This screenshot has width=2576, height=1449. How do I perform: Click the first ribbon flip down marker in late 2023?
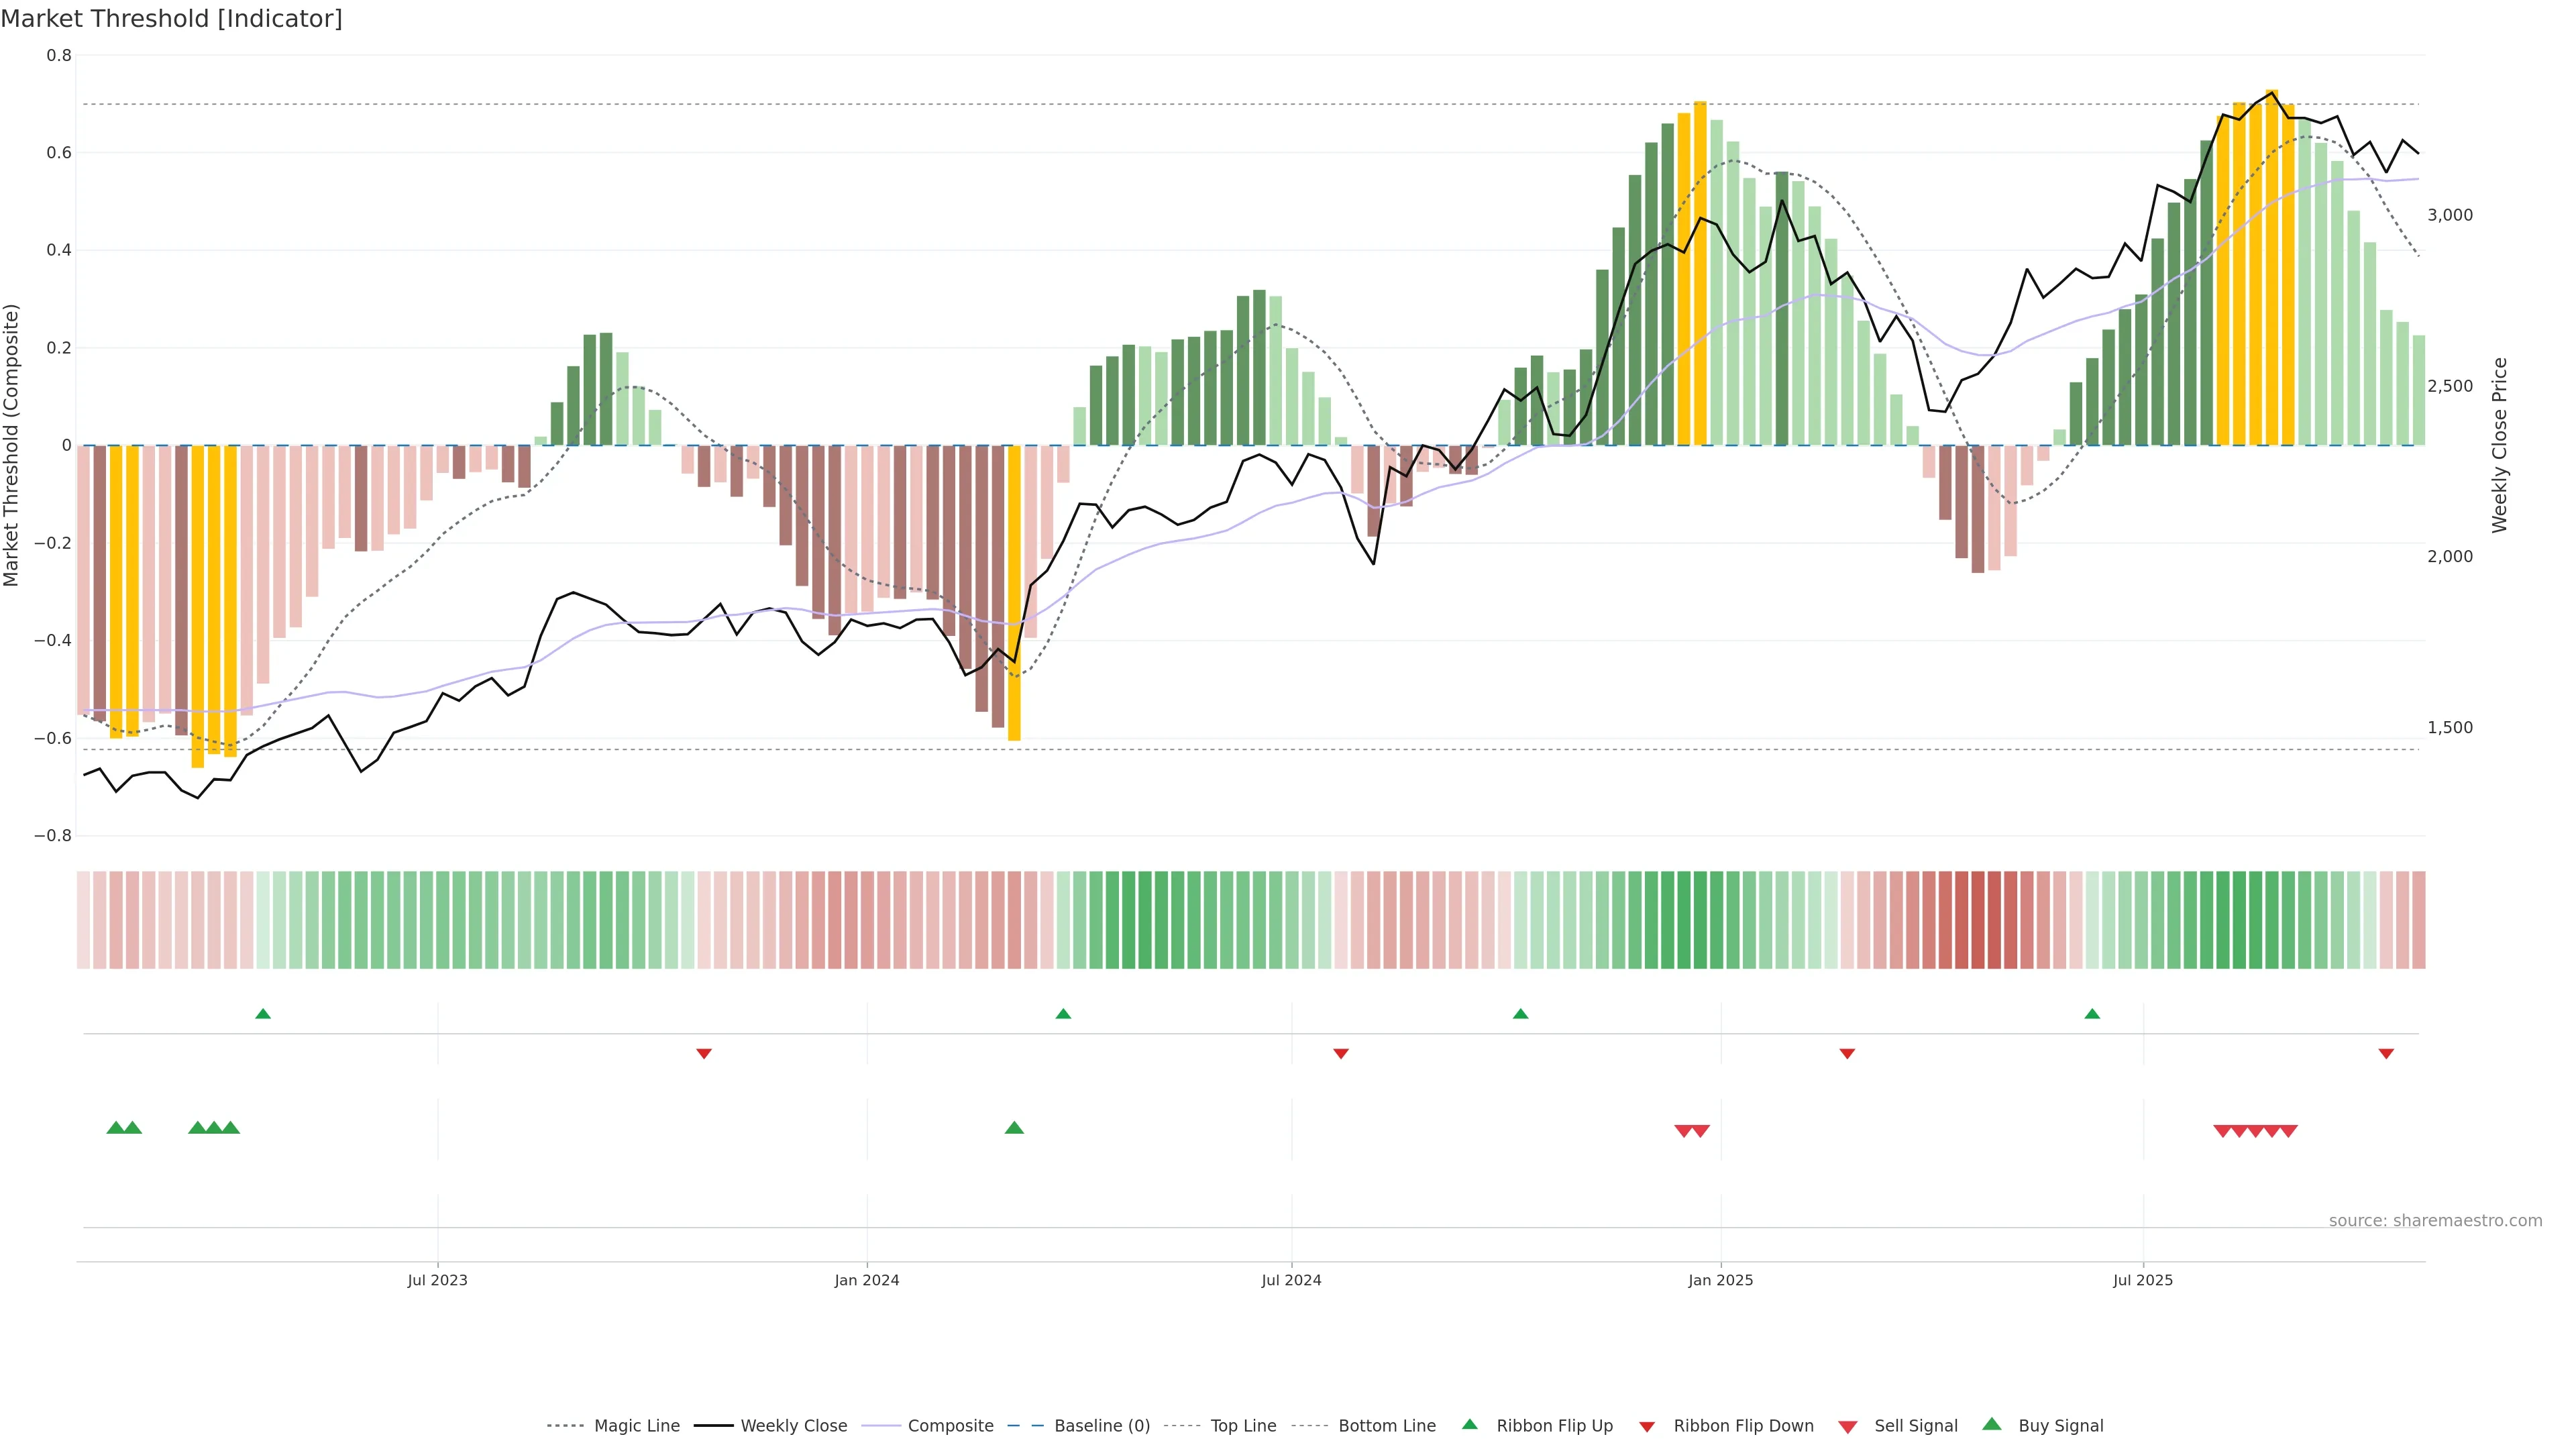point(704,1053)
